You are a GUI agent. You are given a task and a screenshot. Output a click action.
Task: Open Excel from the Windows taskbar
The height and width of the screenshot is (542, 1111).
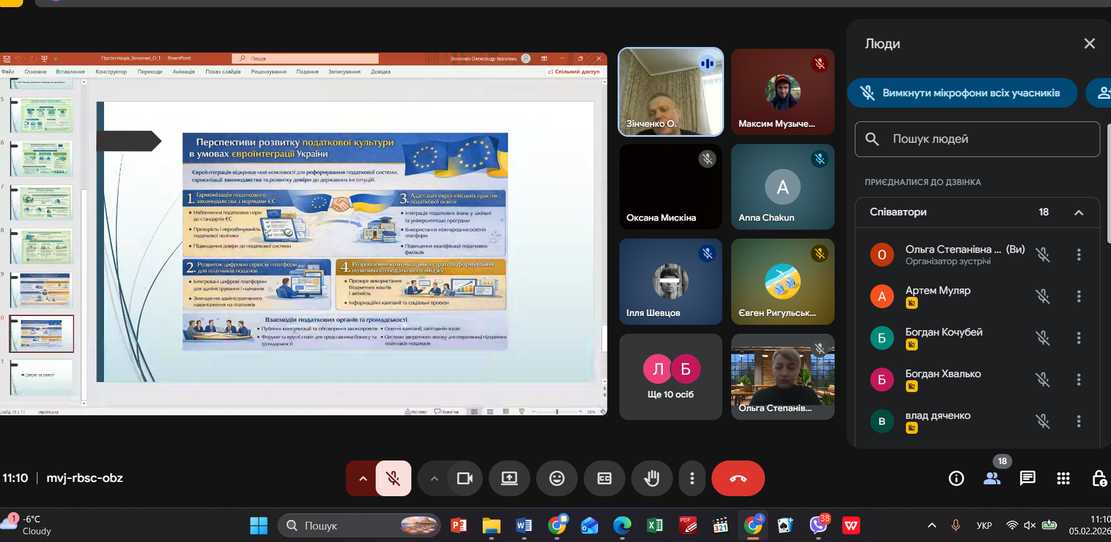tap(654, 525)
